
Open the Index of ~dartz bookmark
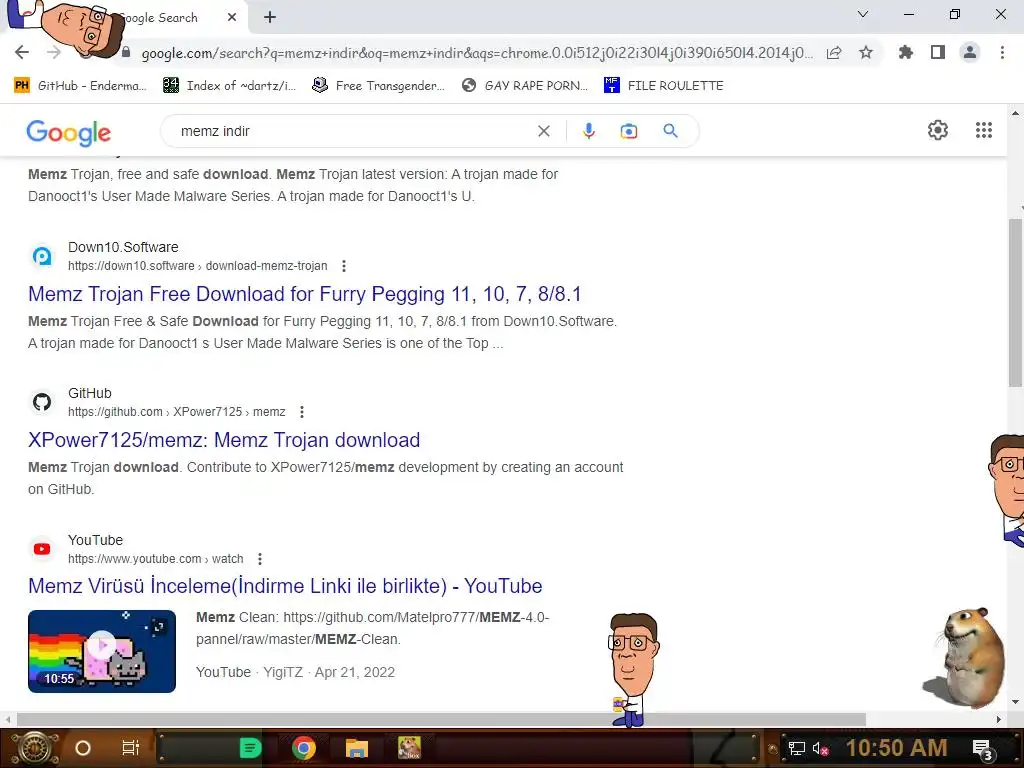[x=229, y=86]
